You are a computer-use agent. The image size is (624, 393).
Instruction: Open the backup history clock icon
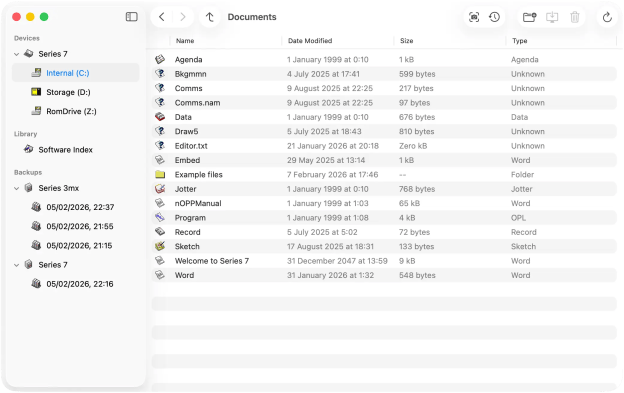point(494,17)
